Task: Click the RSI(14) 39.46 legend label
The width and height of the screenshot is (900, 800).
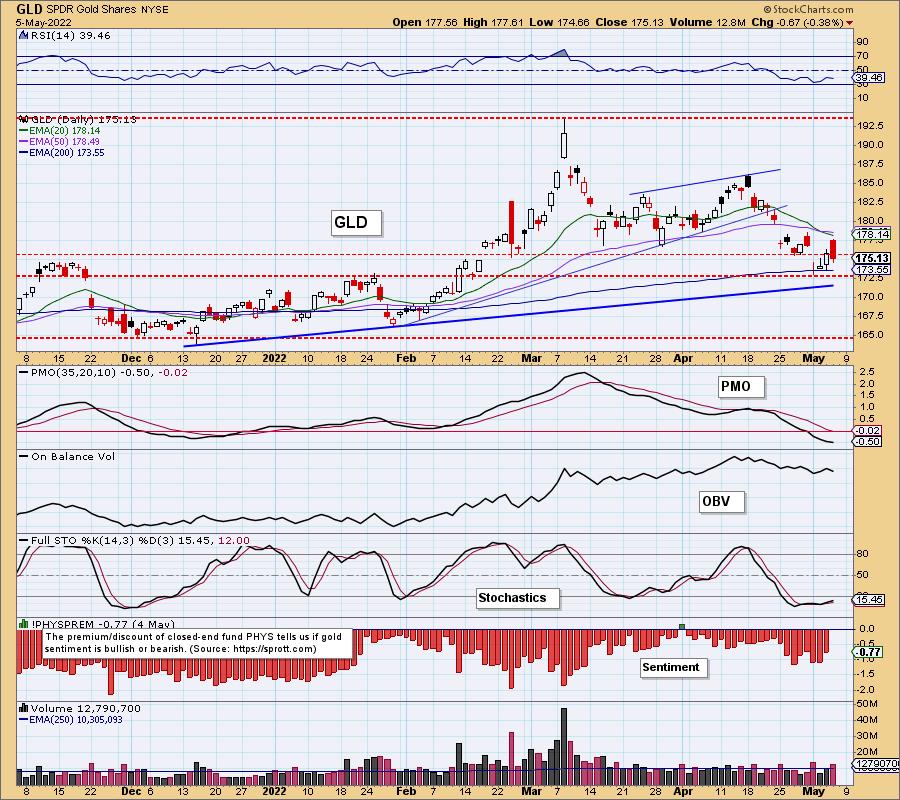Action: tap(71, 35)
